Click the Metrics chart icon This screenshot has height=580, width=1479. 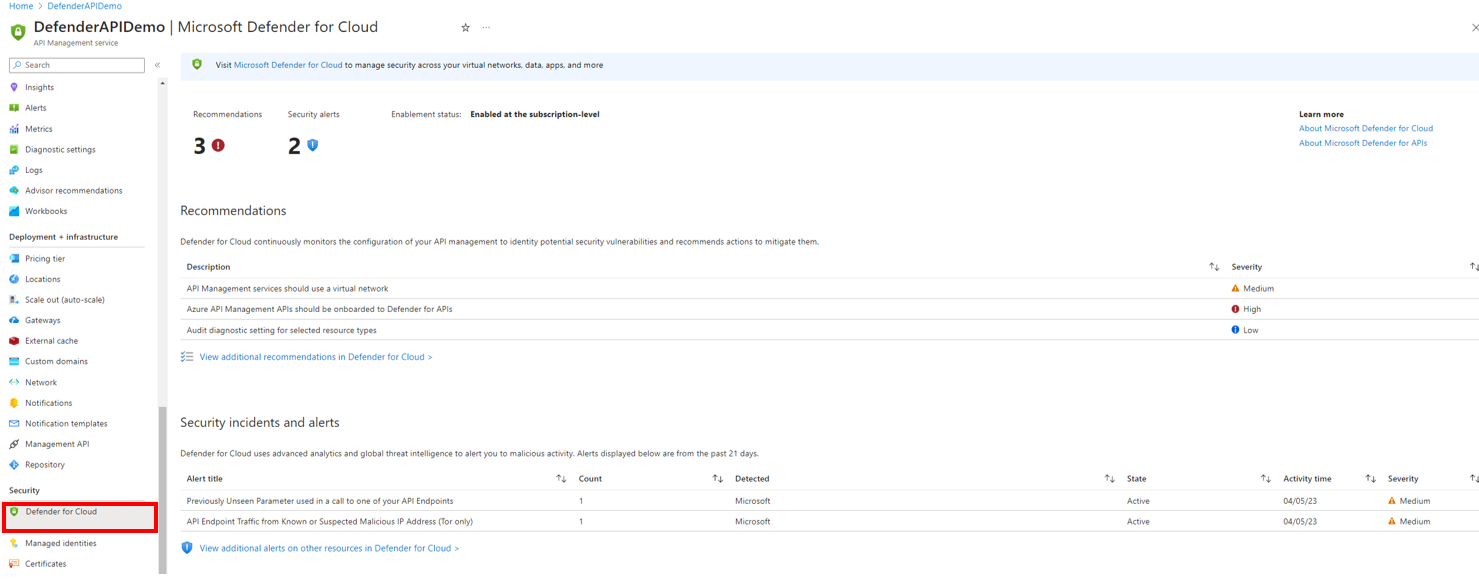[14, 129]
